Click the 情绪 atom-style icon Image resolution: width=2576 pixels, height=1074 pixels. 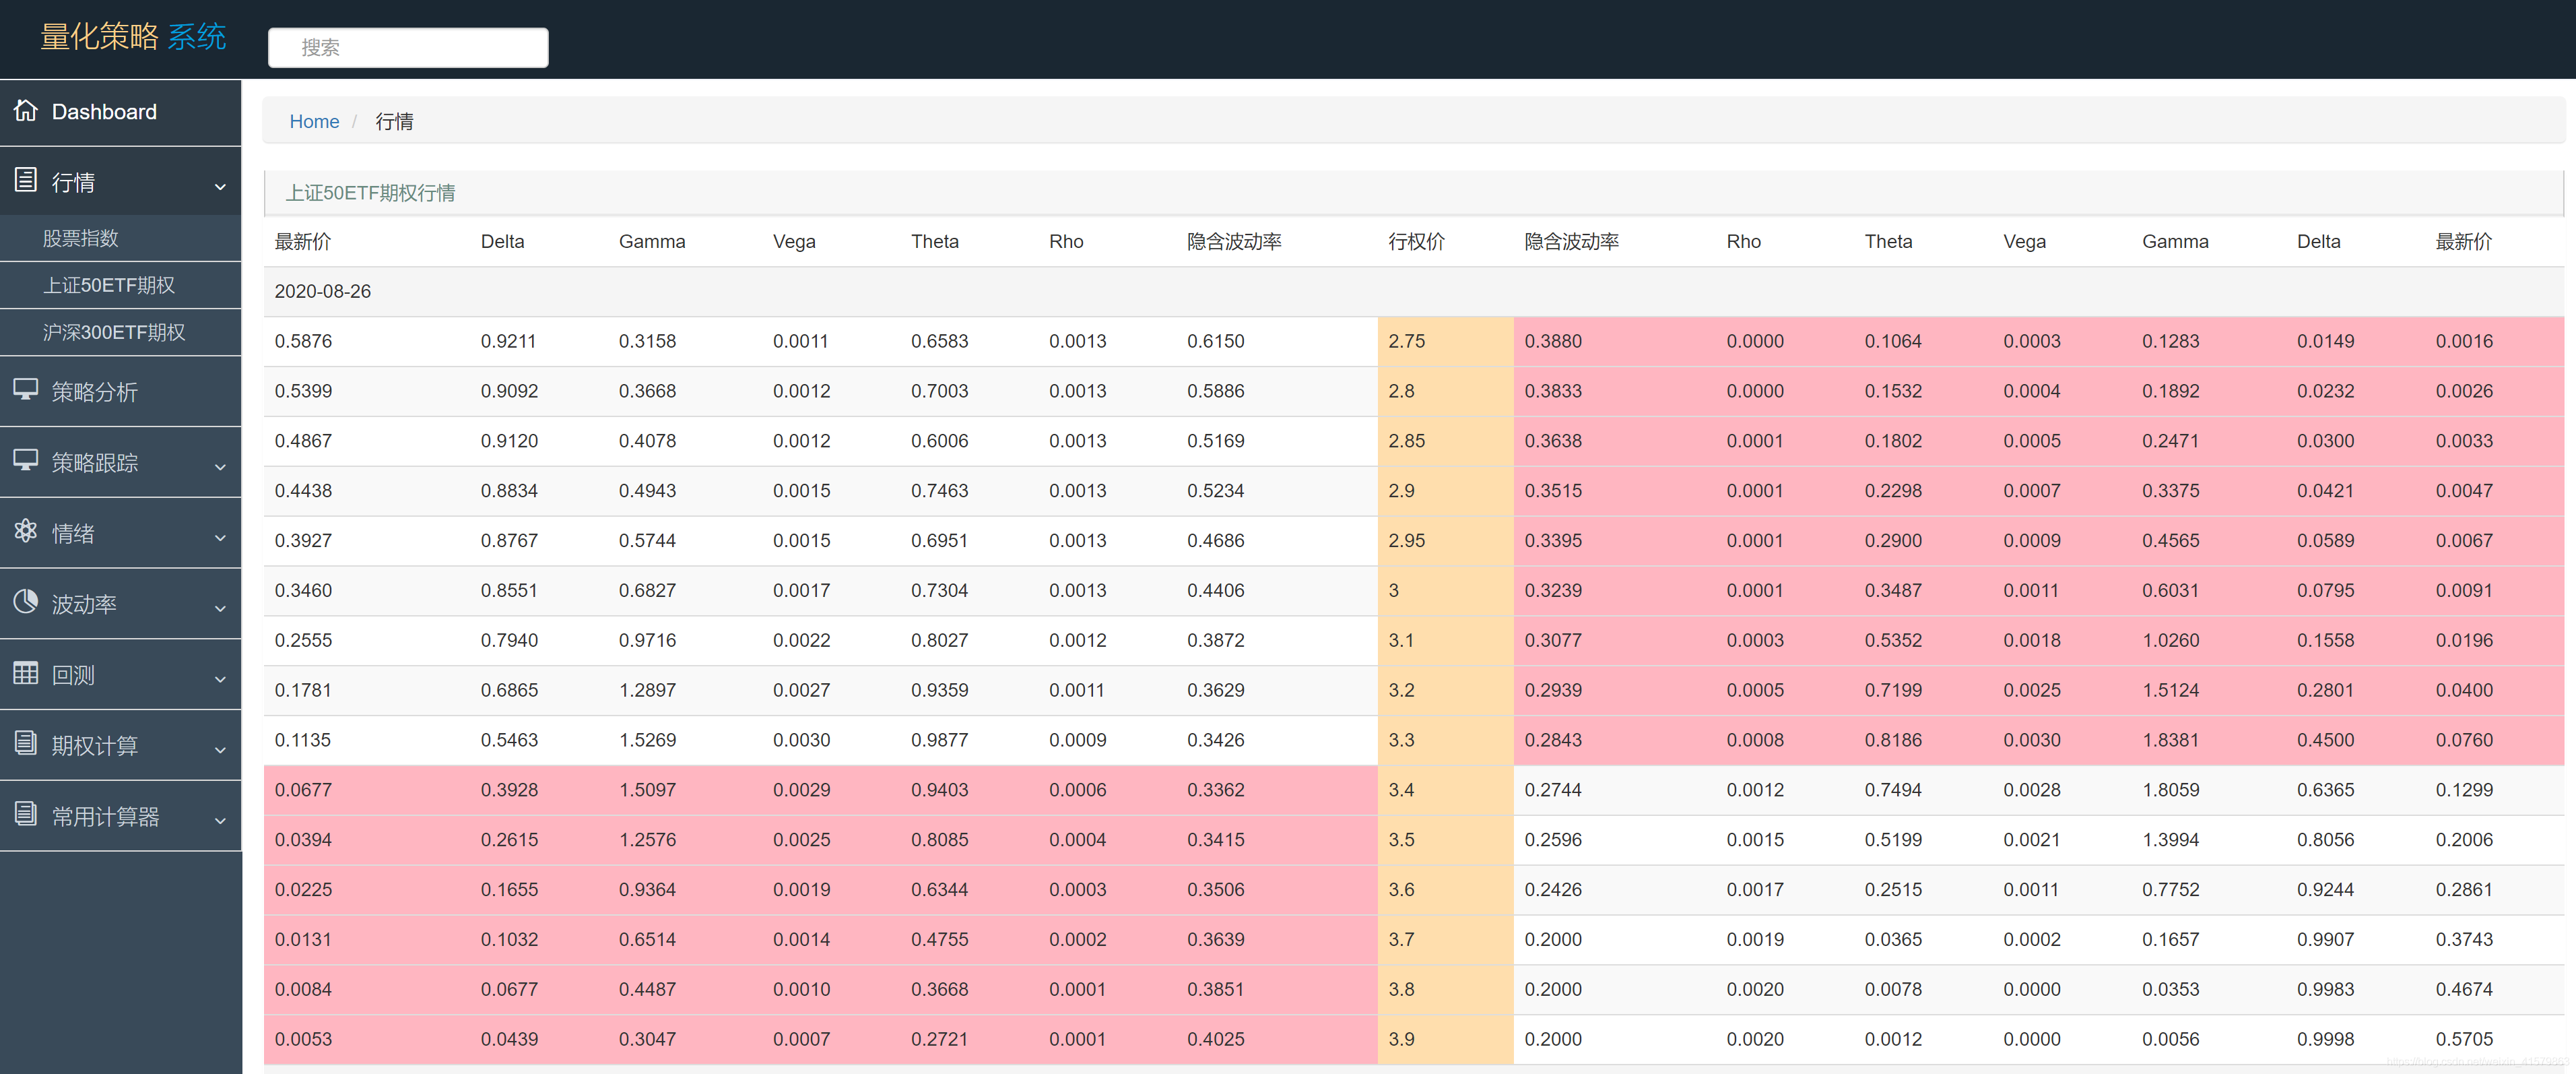point(26,531)
